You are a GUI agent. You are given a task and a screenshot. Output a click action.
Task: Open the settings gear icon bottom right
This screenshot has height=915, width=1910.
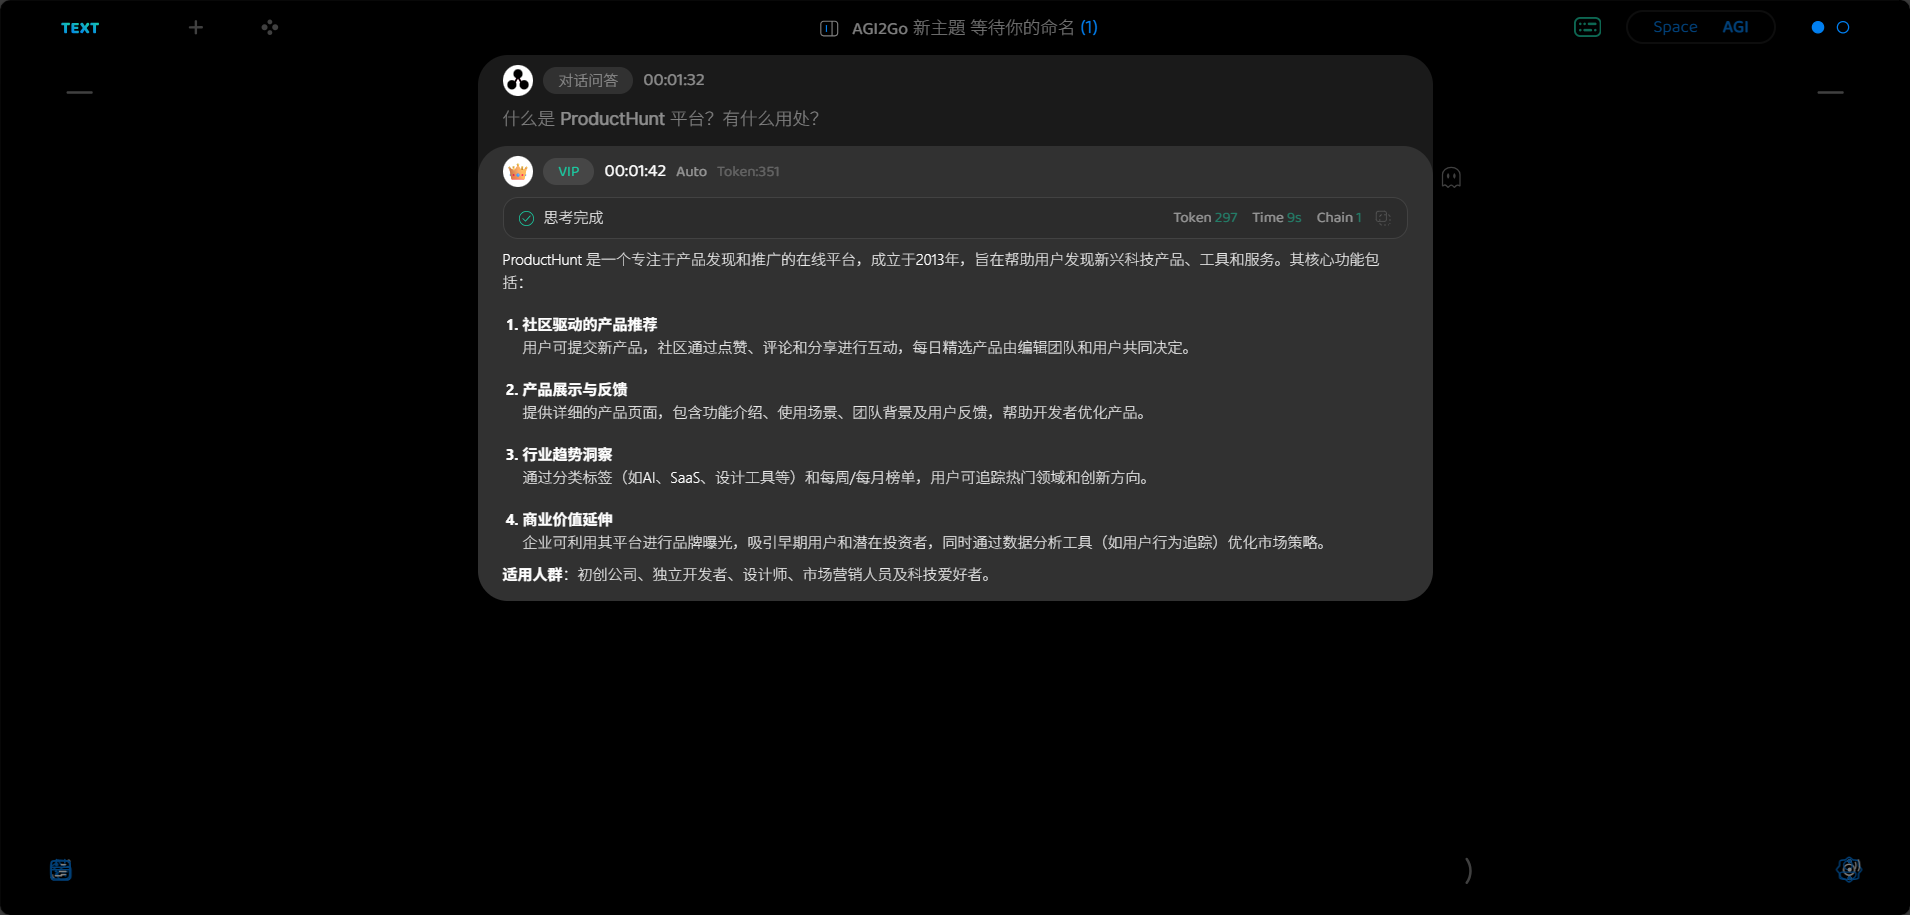tap(1849, 869)
